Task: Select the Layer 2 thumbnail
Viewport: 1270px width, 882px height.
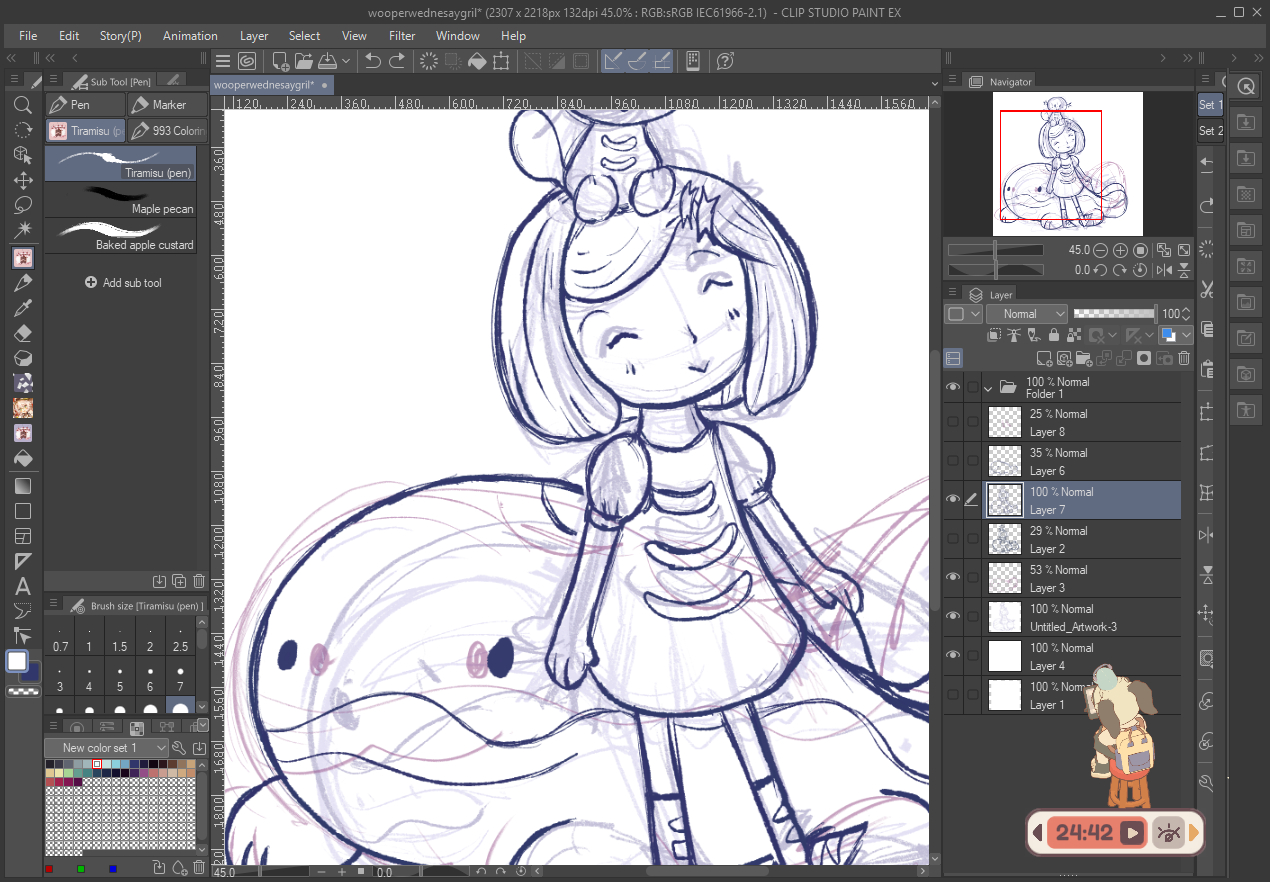Action: tap(1005, 539)
